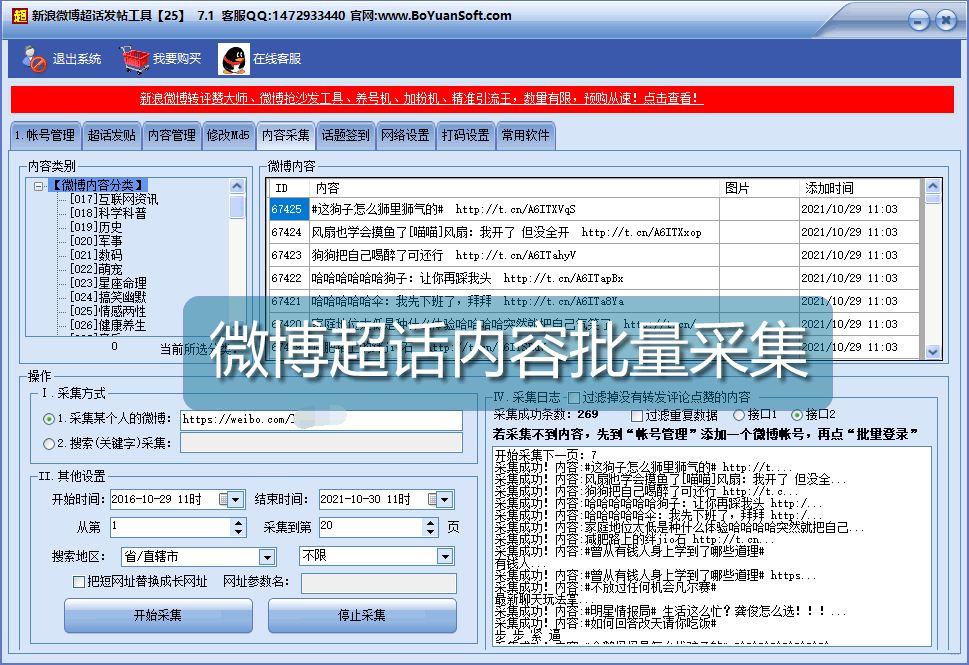Open calendar picker icon for 结束时间

[433, 499]
